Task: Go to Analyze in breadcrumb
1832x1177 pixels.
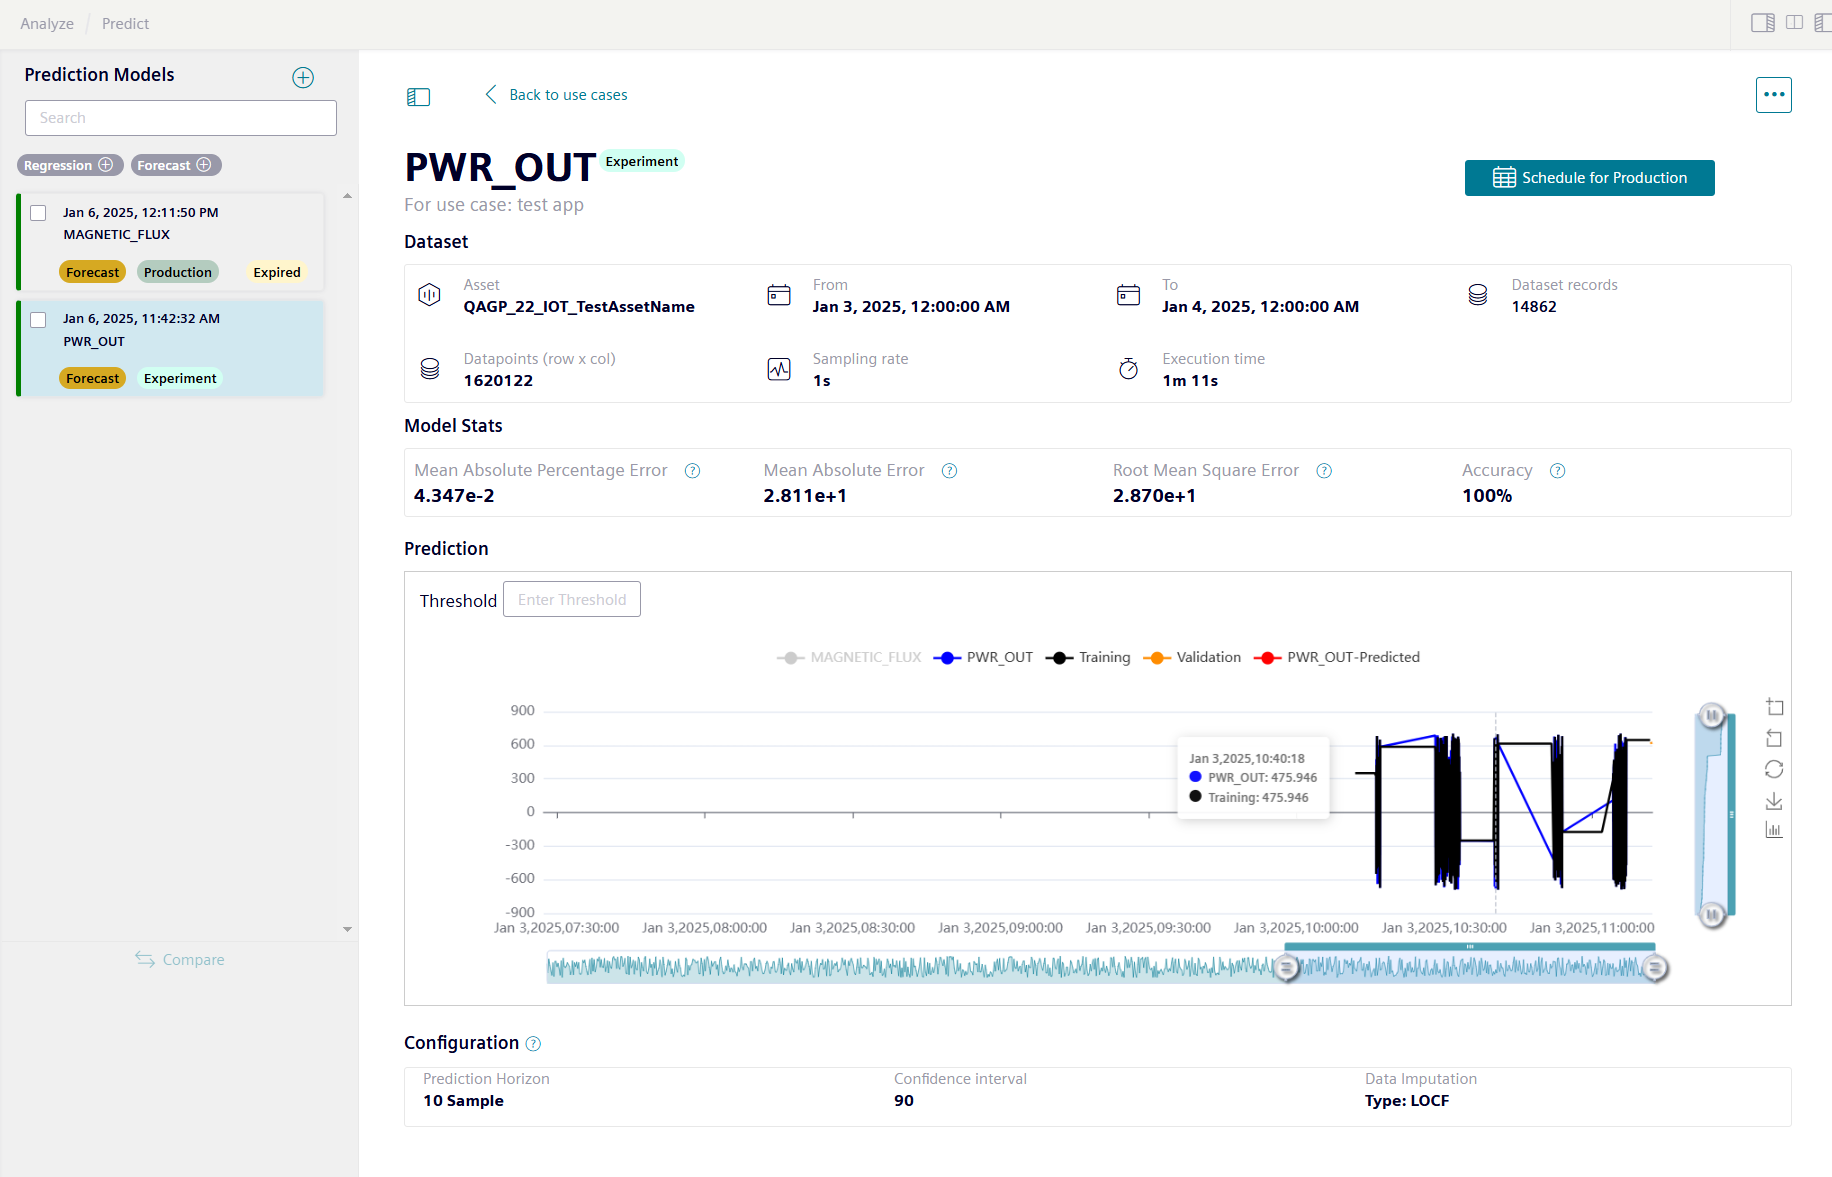Action: [47, 24]
